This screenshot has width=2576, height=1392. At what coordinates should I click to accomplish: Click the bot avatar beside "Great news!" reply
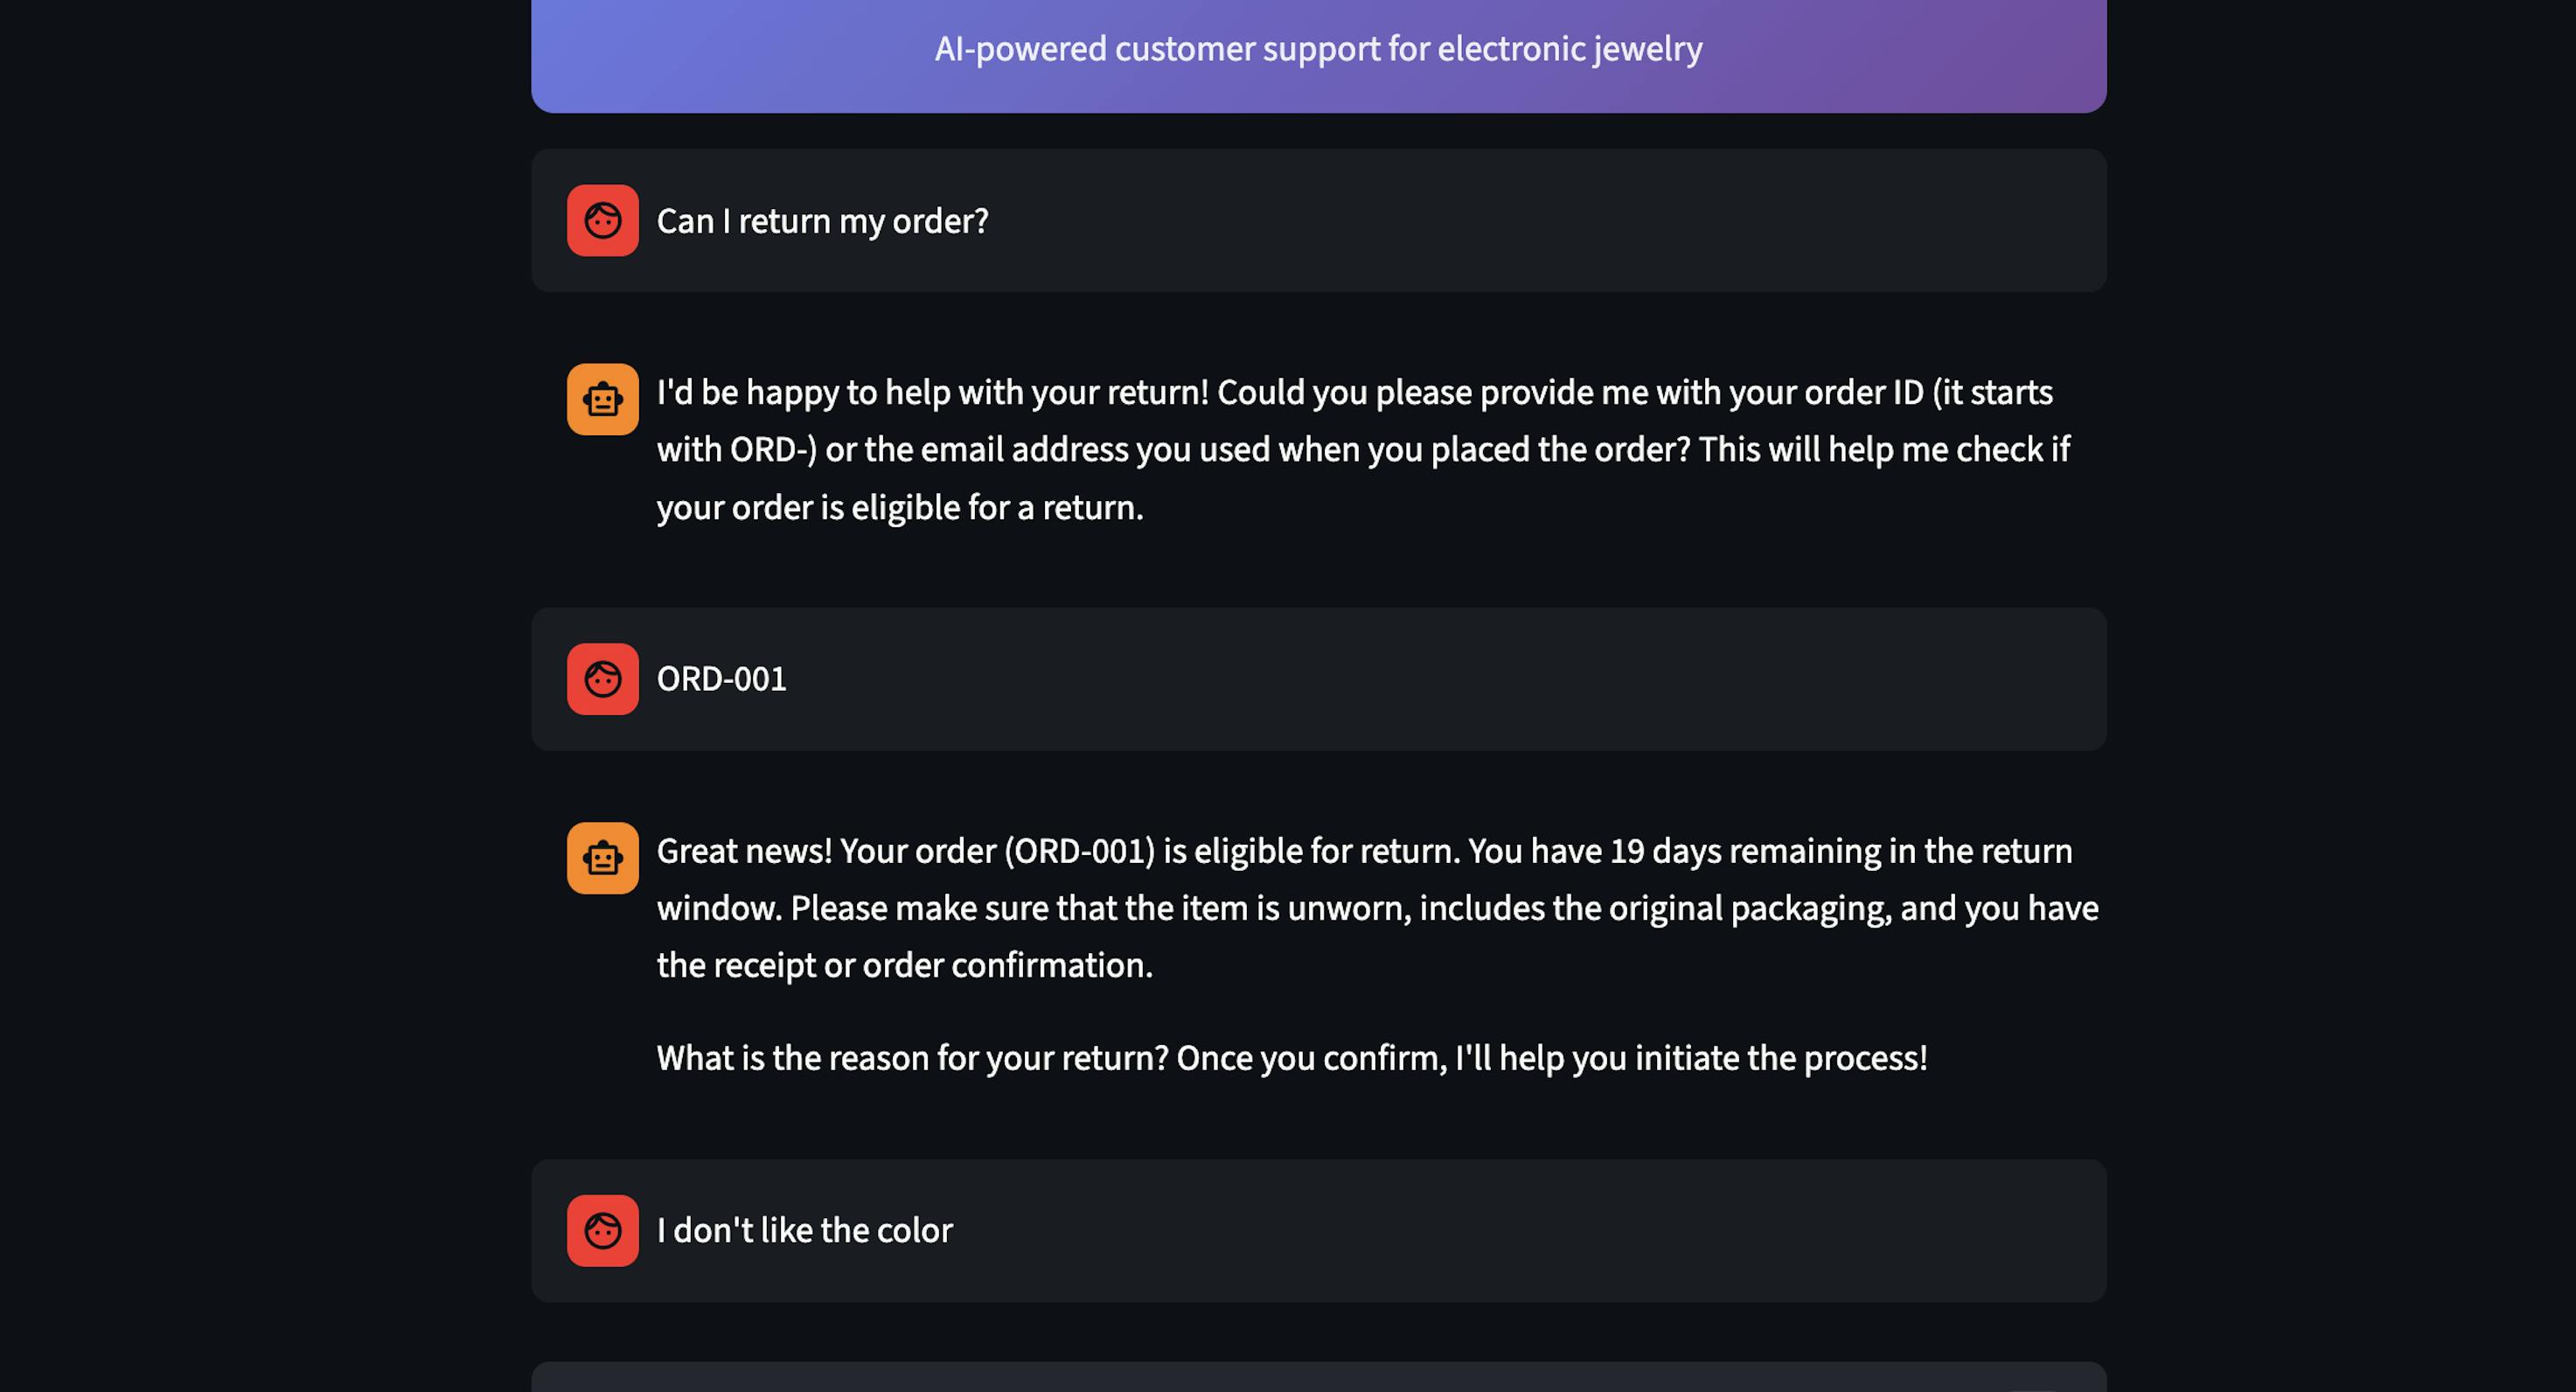click(x=602, y=858)
